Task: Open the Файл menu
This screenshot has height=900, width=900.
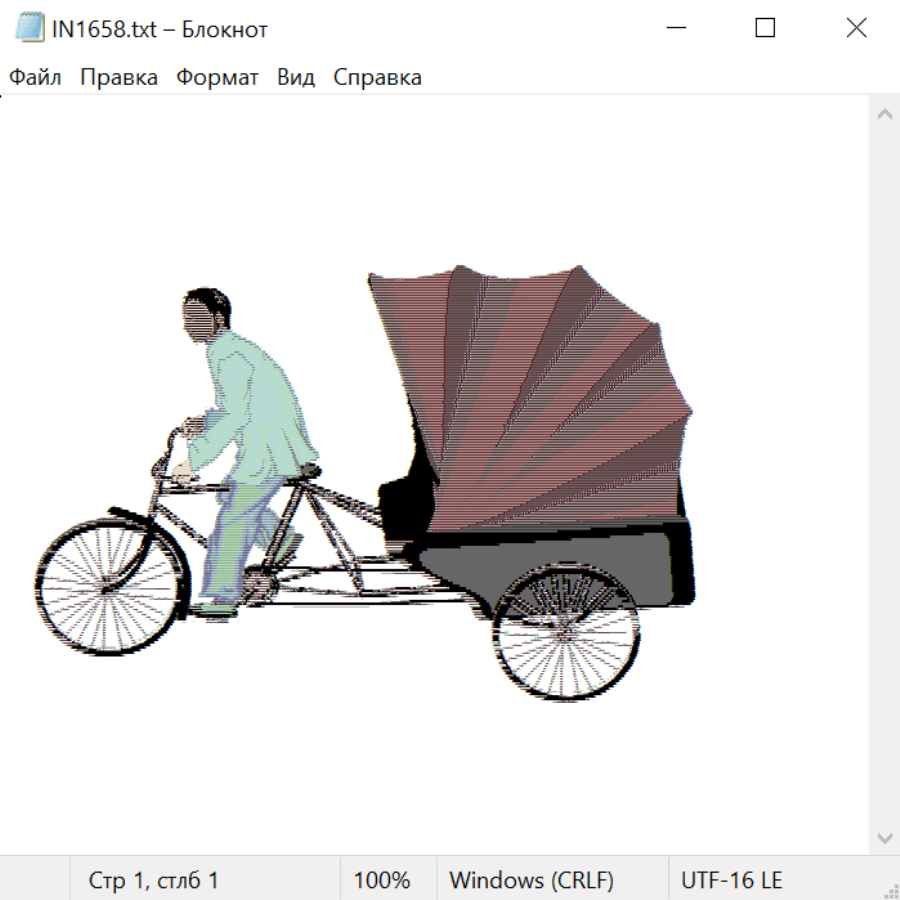Action: click(35, 77)
